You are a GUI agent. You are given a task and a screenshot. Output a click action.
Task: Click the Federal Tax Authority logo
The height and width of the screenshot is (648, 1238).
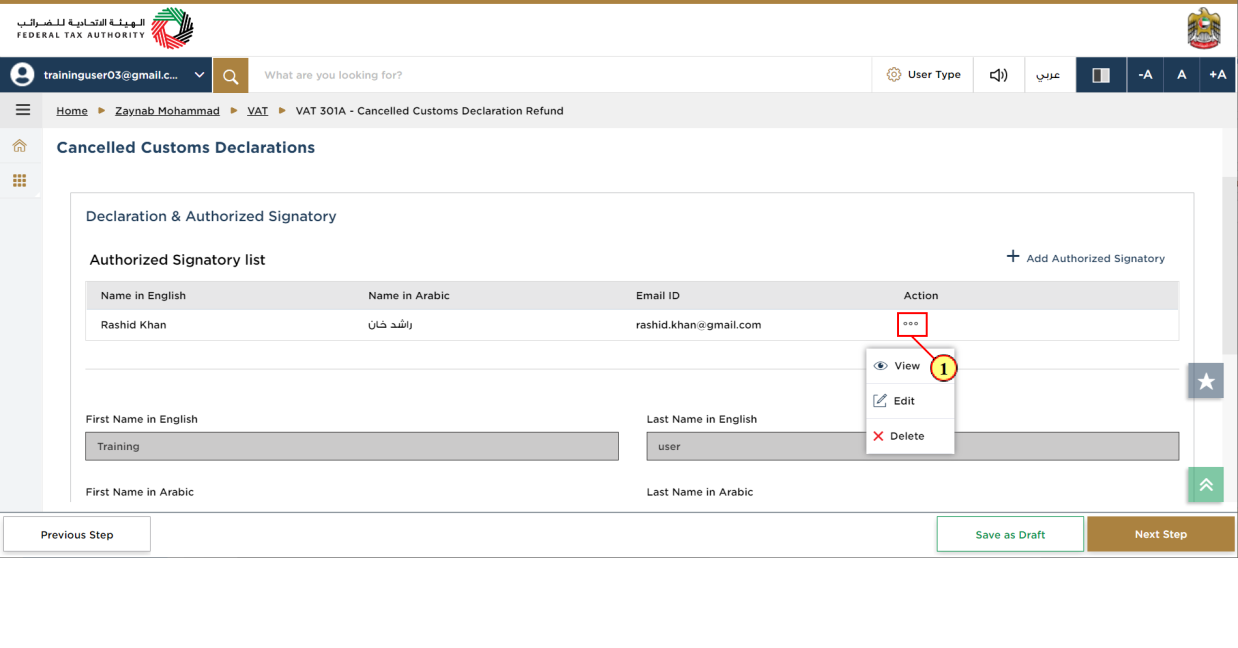point(105,28)
